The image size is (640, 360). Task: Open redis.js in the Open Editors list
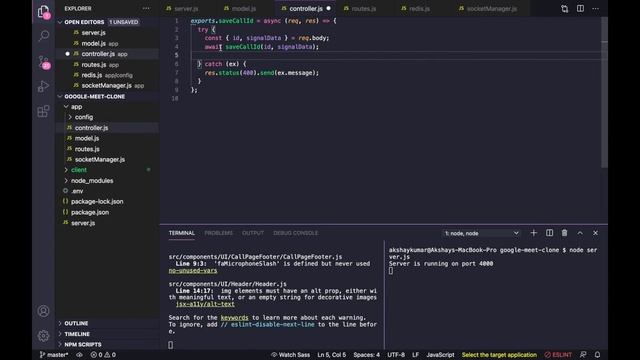click(108, 75)
